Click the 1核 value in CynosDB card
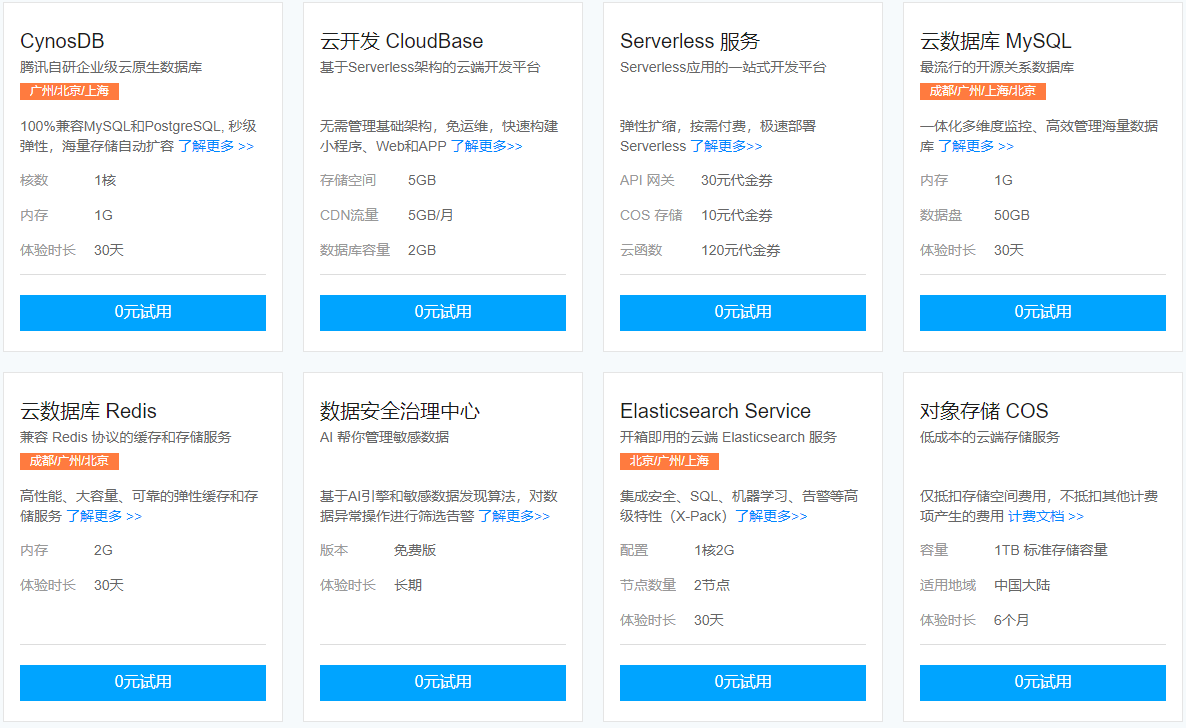The image size is (1186, 728). 105,180
